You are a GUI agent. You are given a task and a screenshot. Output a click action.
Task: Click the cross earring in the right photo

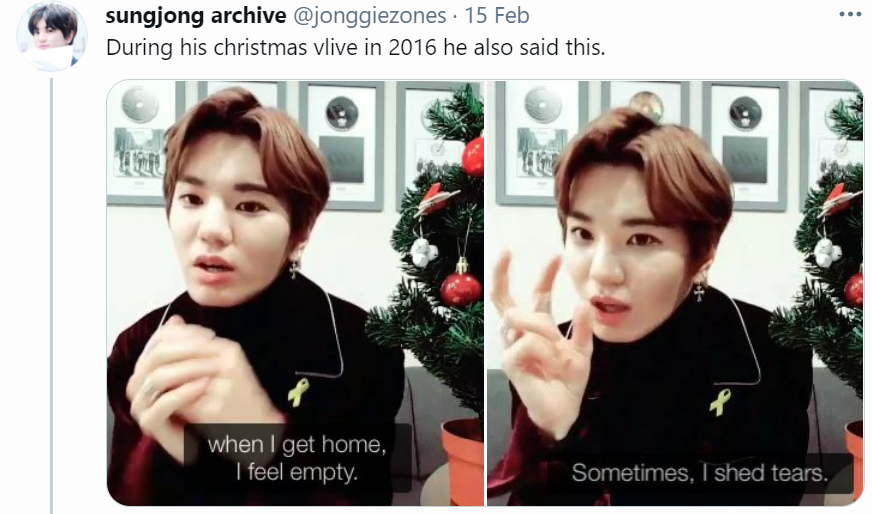(698, 290)
